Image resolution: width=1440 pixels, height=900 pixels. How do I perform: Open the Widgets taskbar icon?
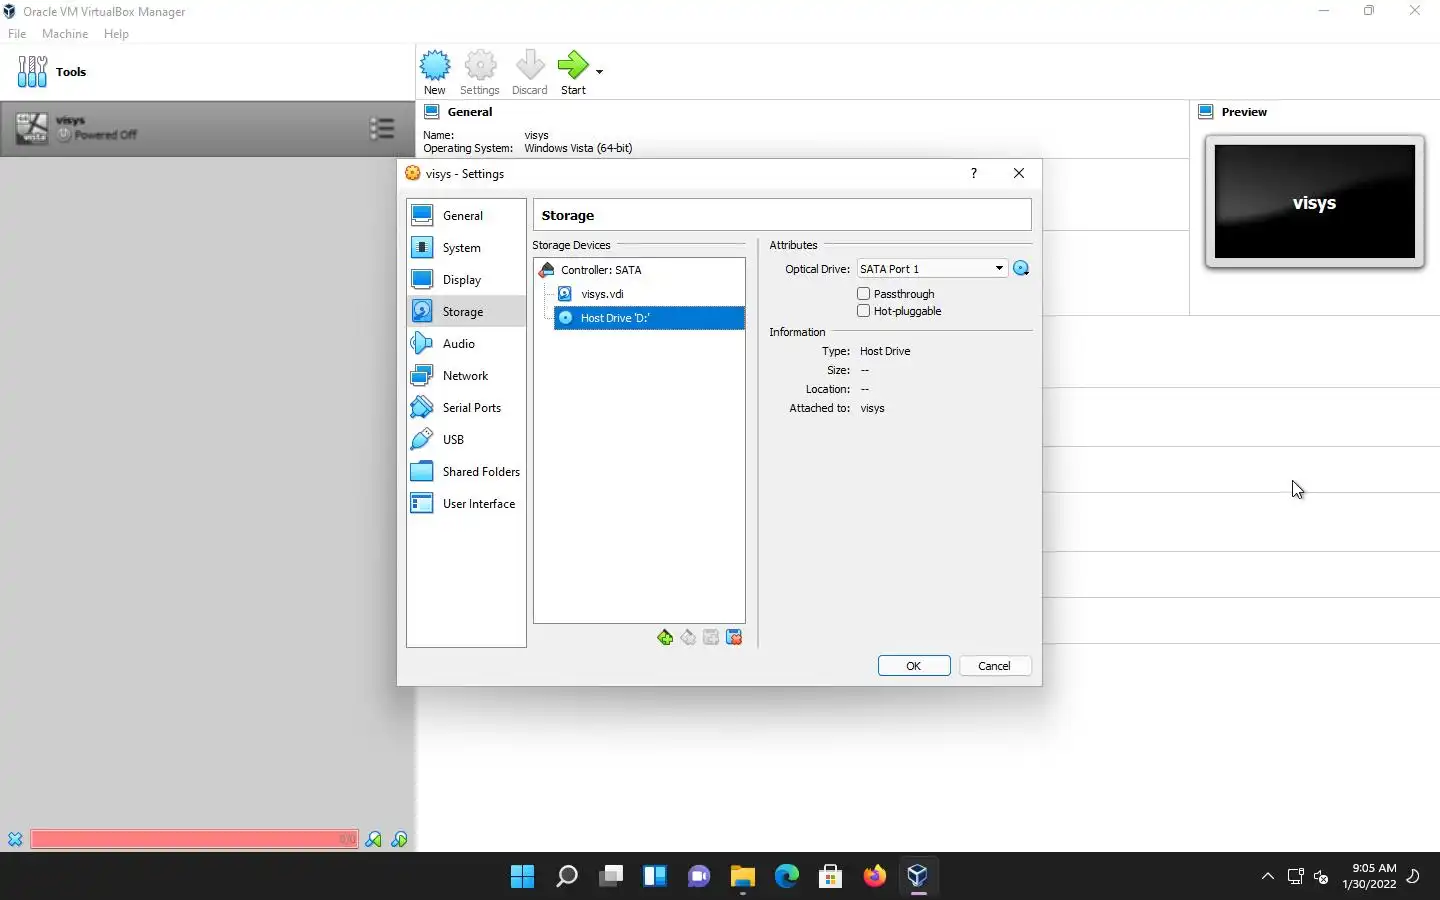654,876
